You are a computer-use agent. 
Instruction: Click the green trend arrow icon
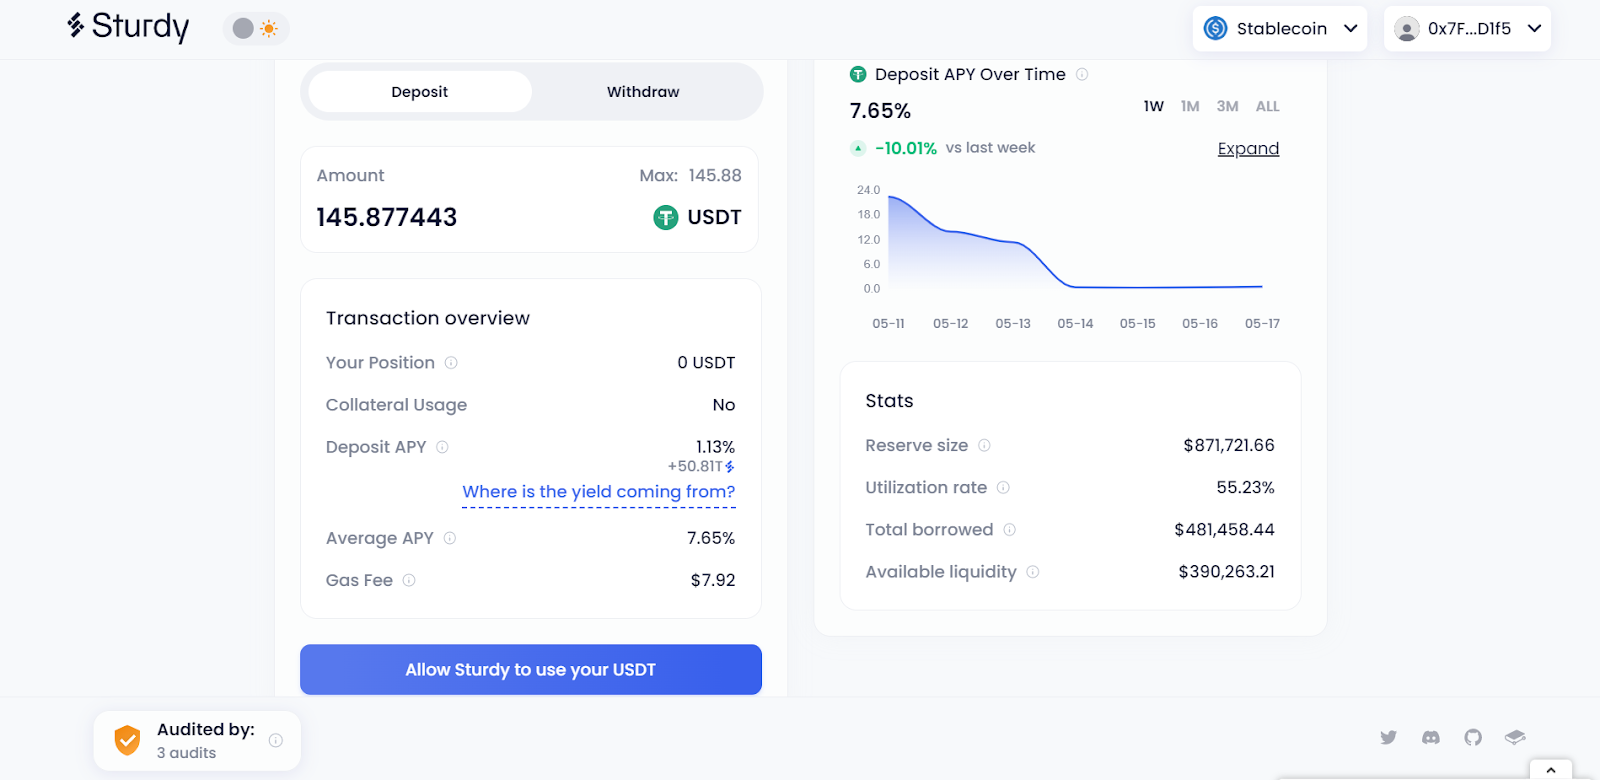(858, 148)
